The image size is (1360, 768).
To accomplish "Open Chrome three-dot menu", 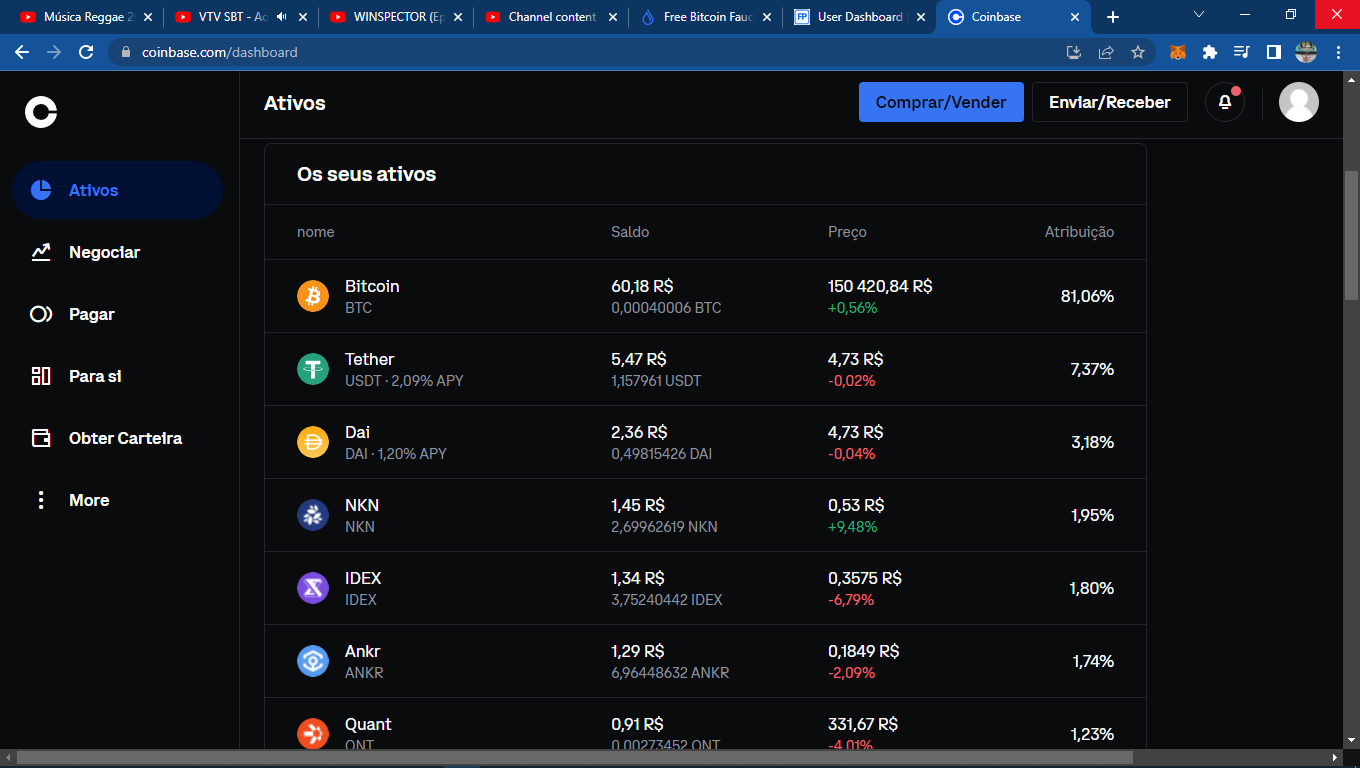I will click(1338, 52).
